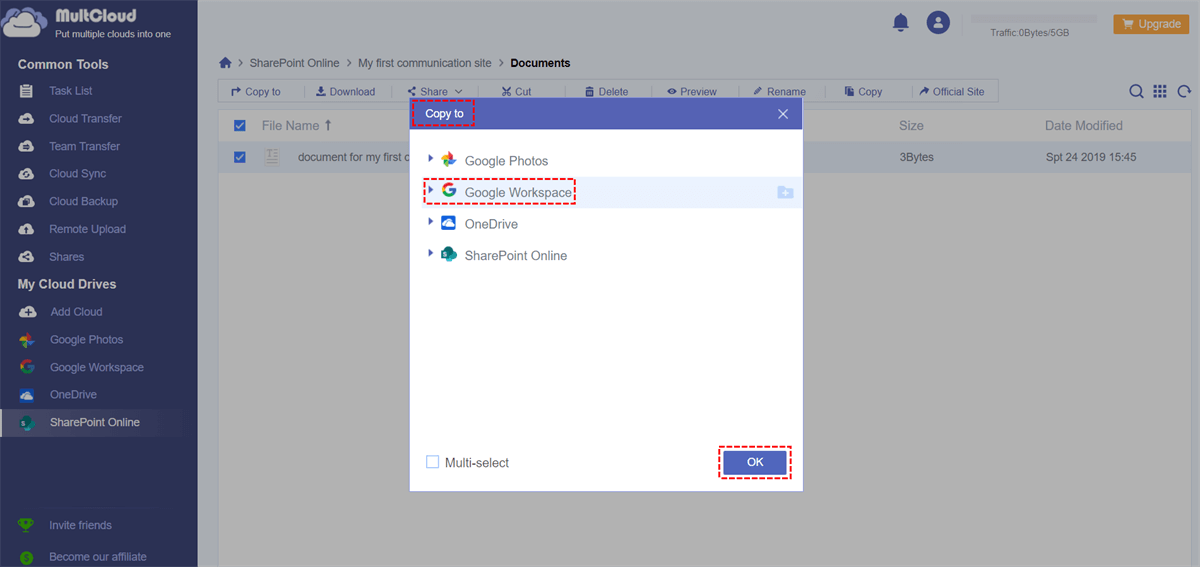Click the Task List icon

click(x=27, y=91)
